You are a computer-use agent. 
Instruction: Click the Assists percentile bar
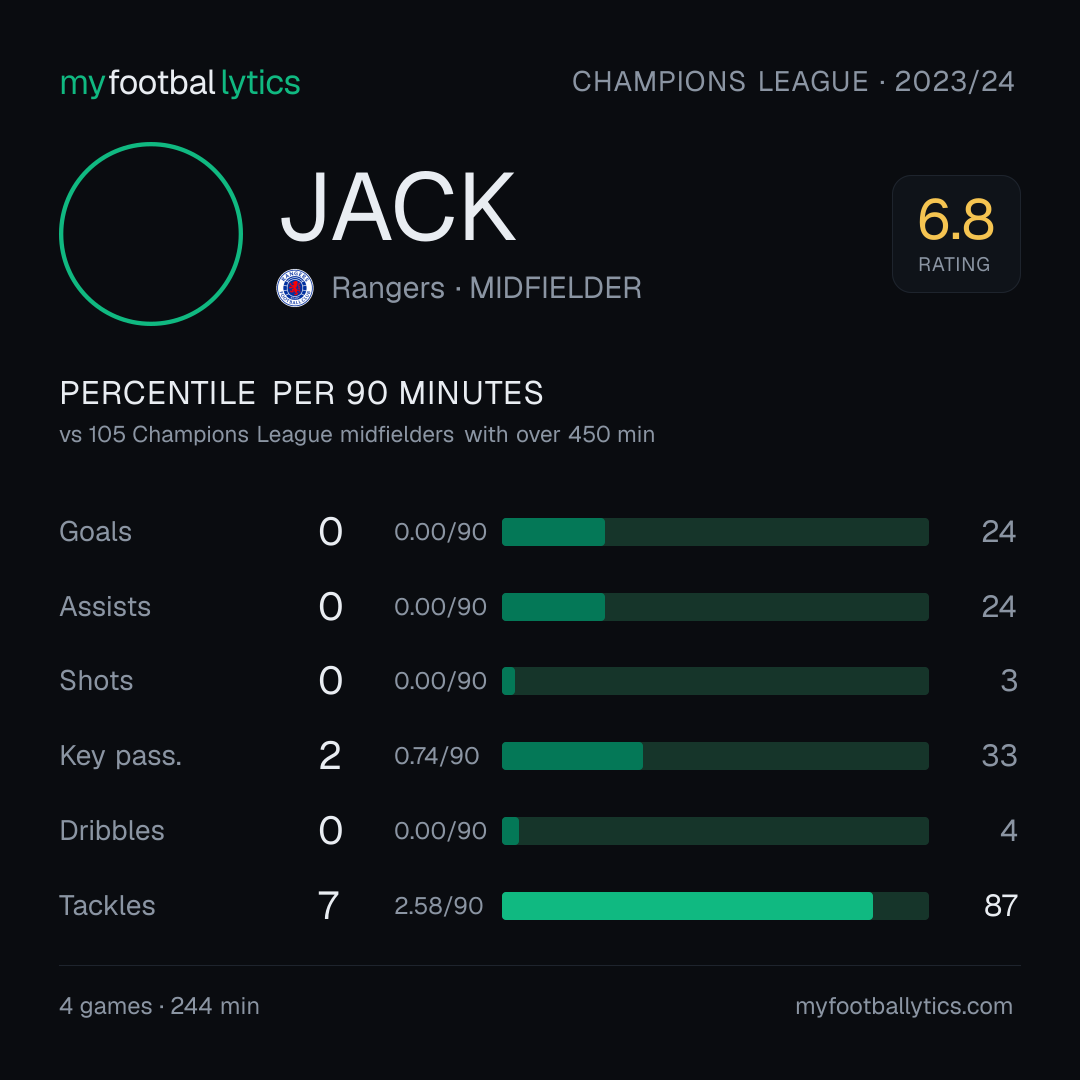click(x=715, y=607)
